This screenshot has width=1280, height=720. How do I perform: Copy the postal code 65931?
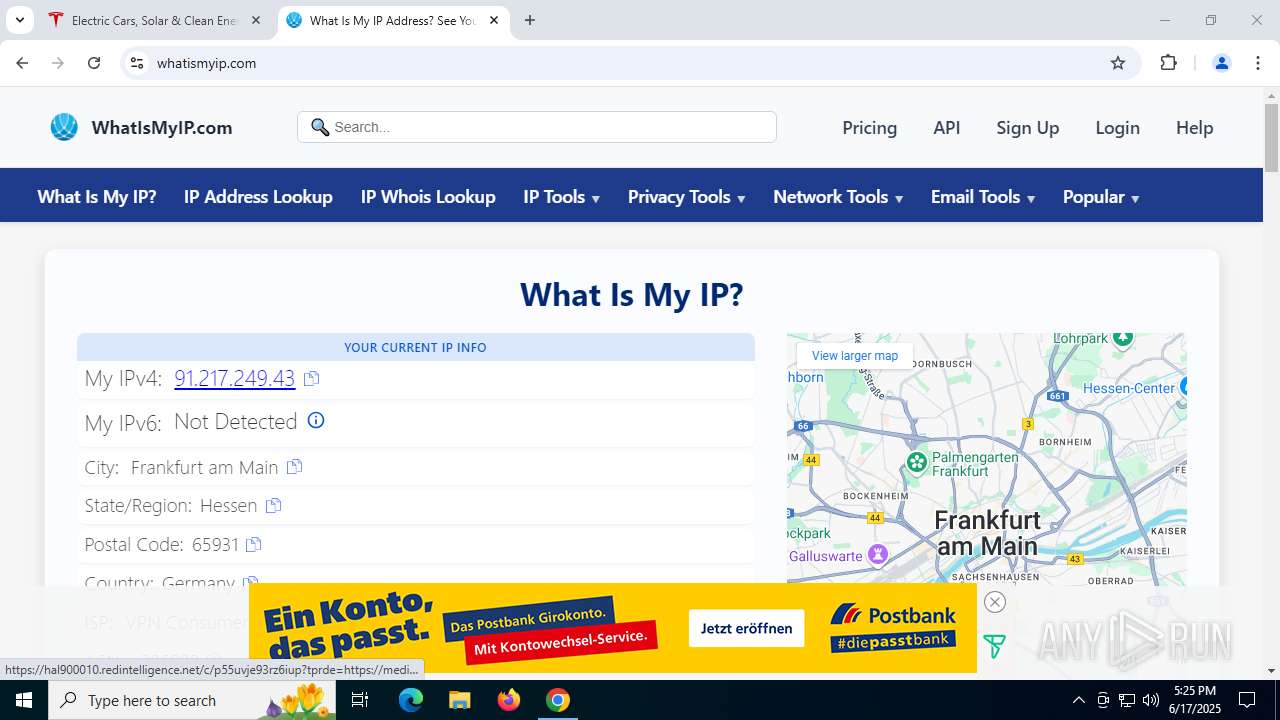pyautogui.click(x=254, y=544)
